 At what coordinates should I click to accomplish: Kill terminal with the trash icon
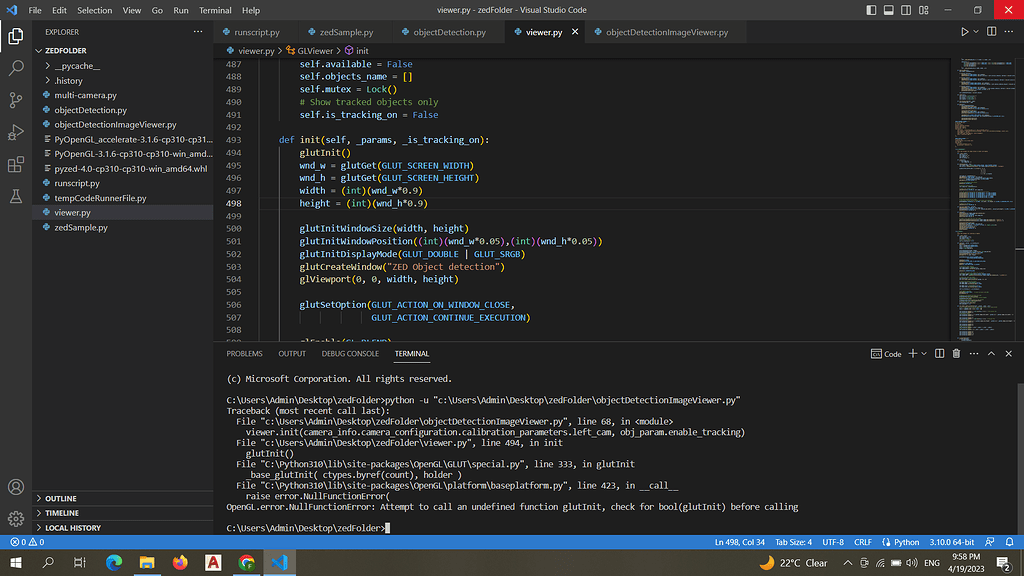click(x=956, y=353)
